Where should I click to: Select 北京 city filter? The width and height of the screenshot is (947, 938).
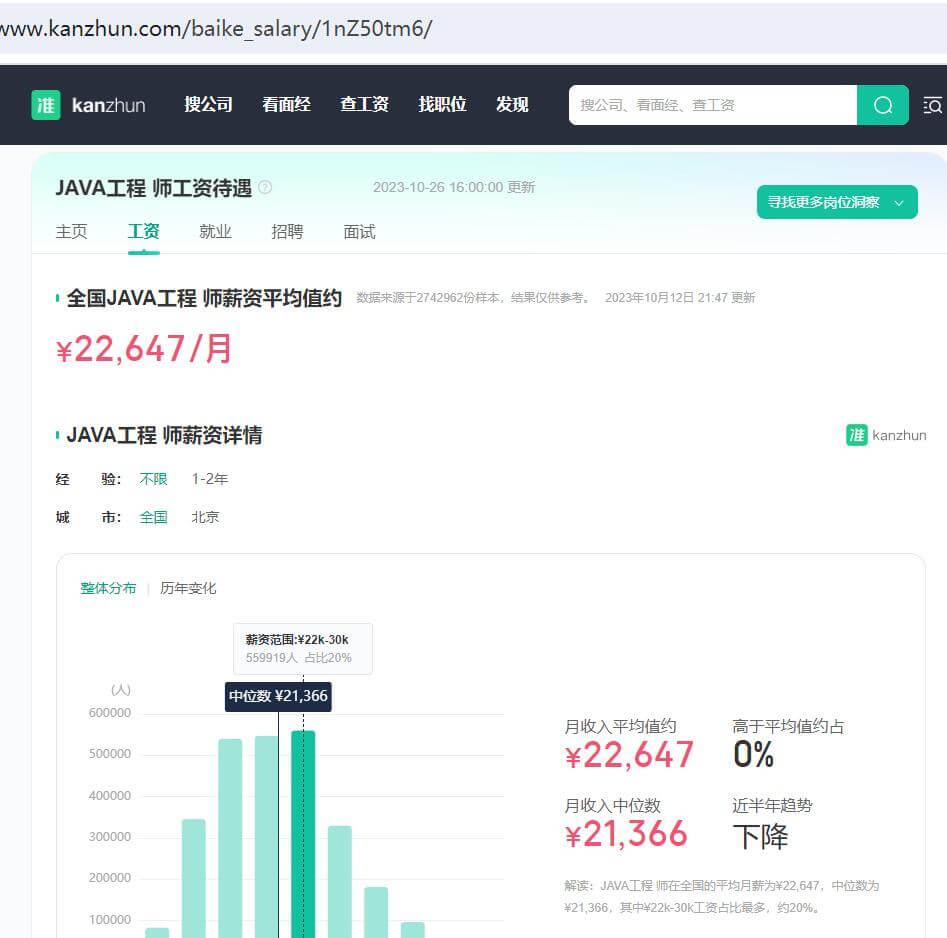[205, 518]
